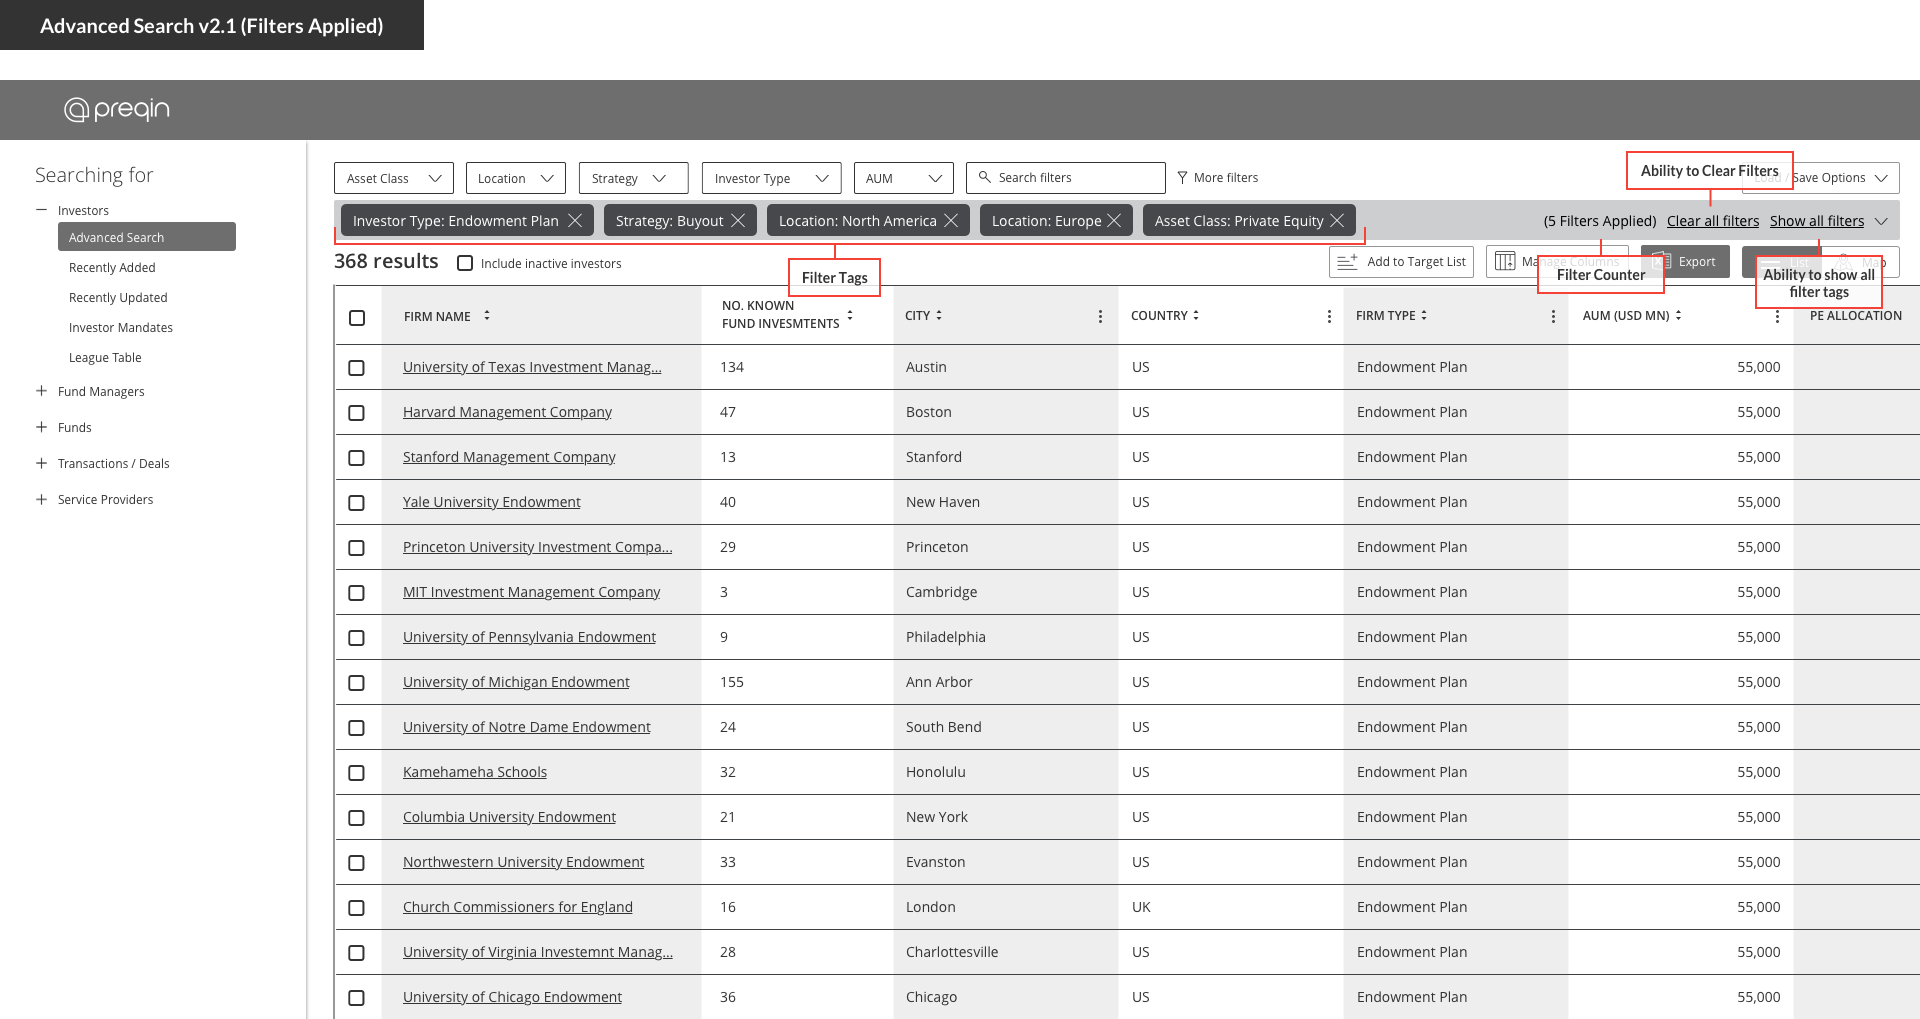Open the Location filter dropdown
Image resolution: width=1920 pixels, height=1019 pixels.
click(x=516, y=178)
